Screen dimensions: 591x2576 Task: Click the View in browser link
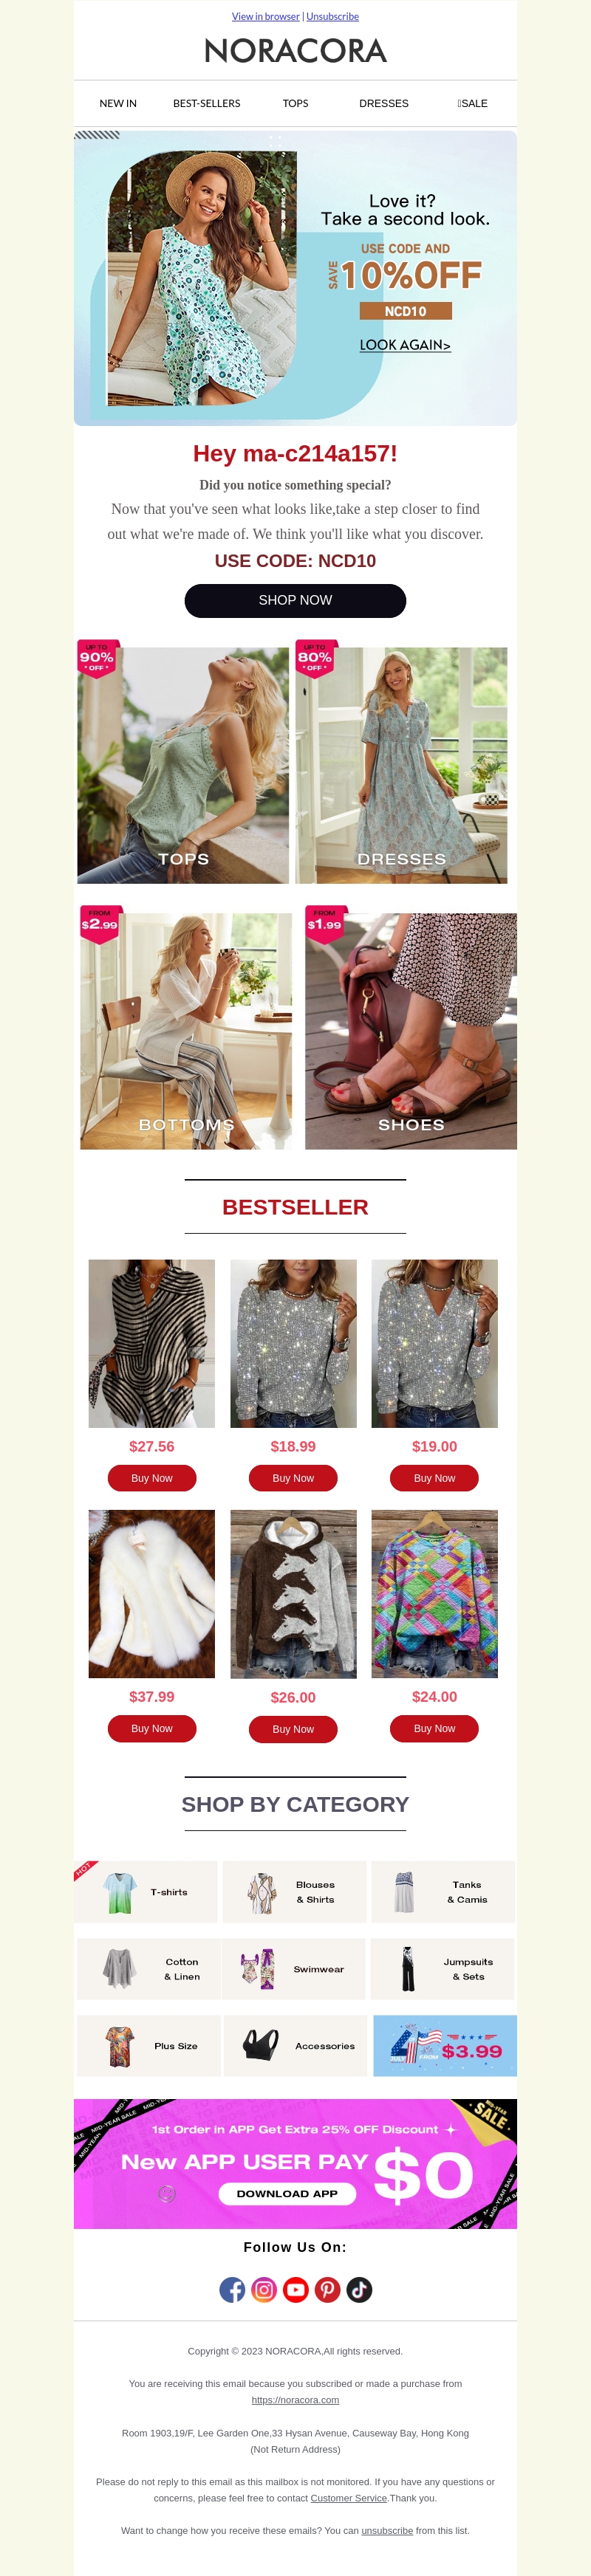coord(266,16)
